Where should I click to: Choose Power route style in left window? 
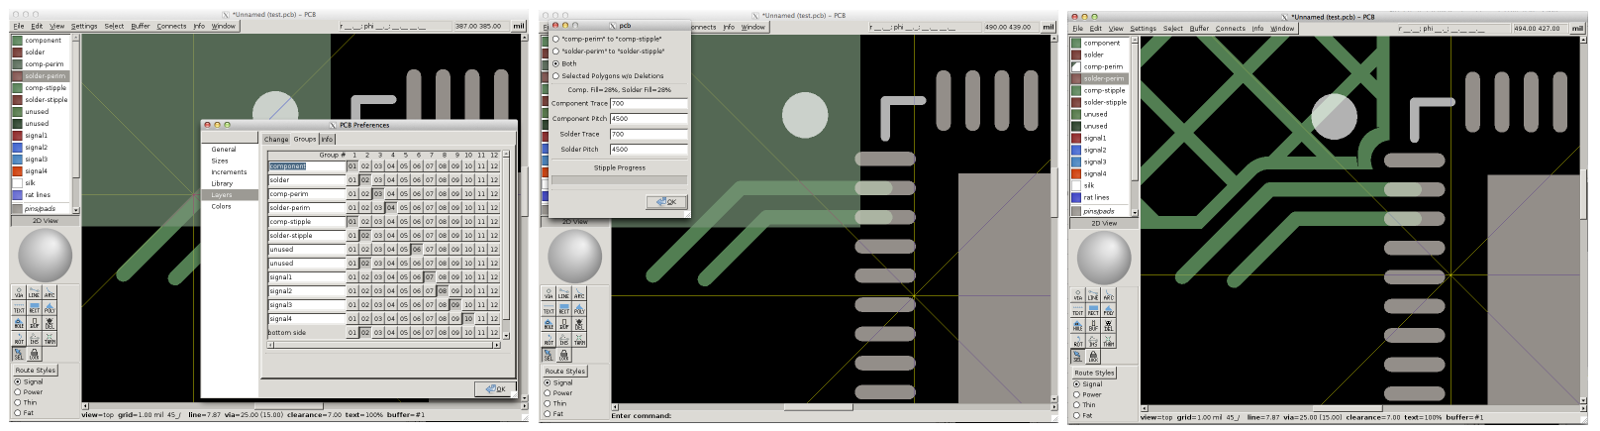28,392
